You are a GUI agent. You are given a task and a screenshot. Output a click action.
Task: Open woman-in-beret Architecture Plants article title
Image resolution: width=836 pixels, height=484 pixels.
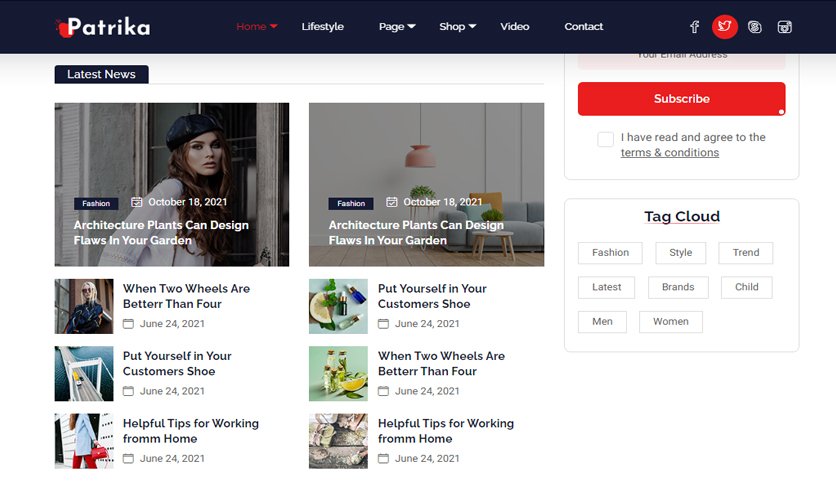161,232
